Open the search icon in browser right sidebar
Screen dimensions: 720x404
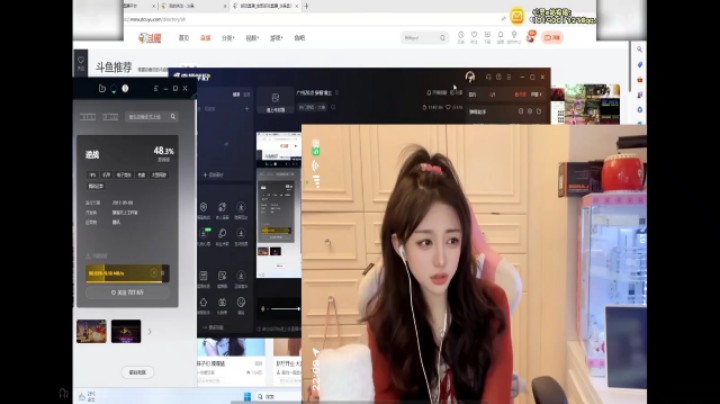639,49
